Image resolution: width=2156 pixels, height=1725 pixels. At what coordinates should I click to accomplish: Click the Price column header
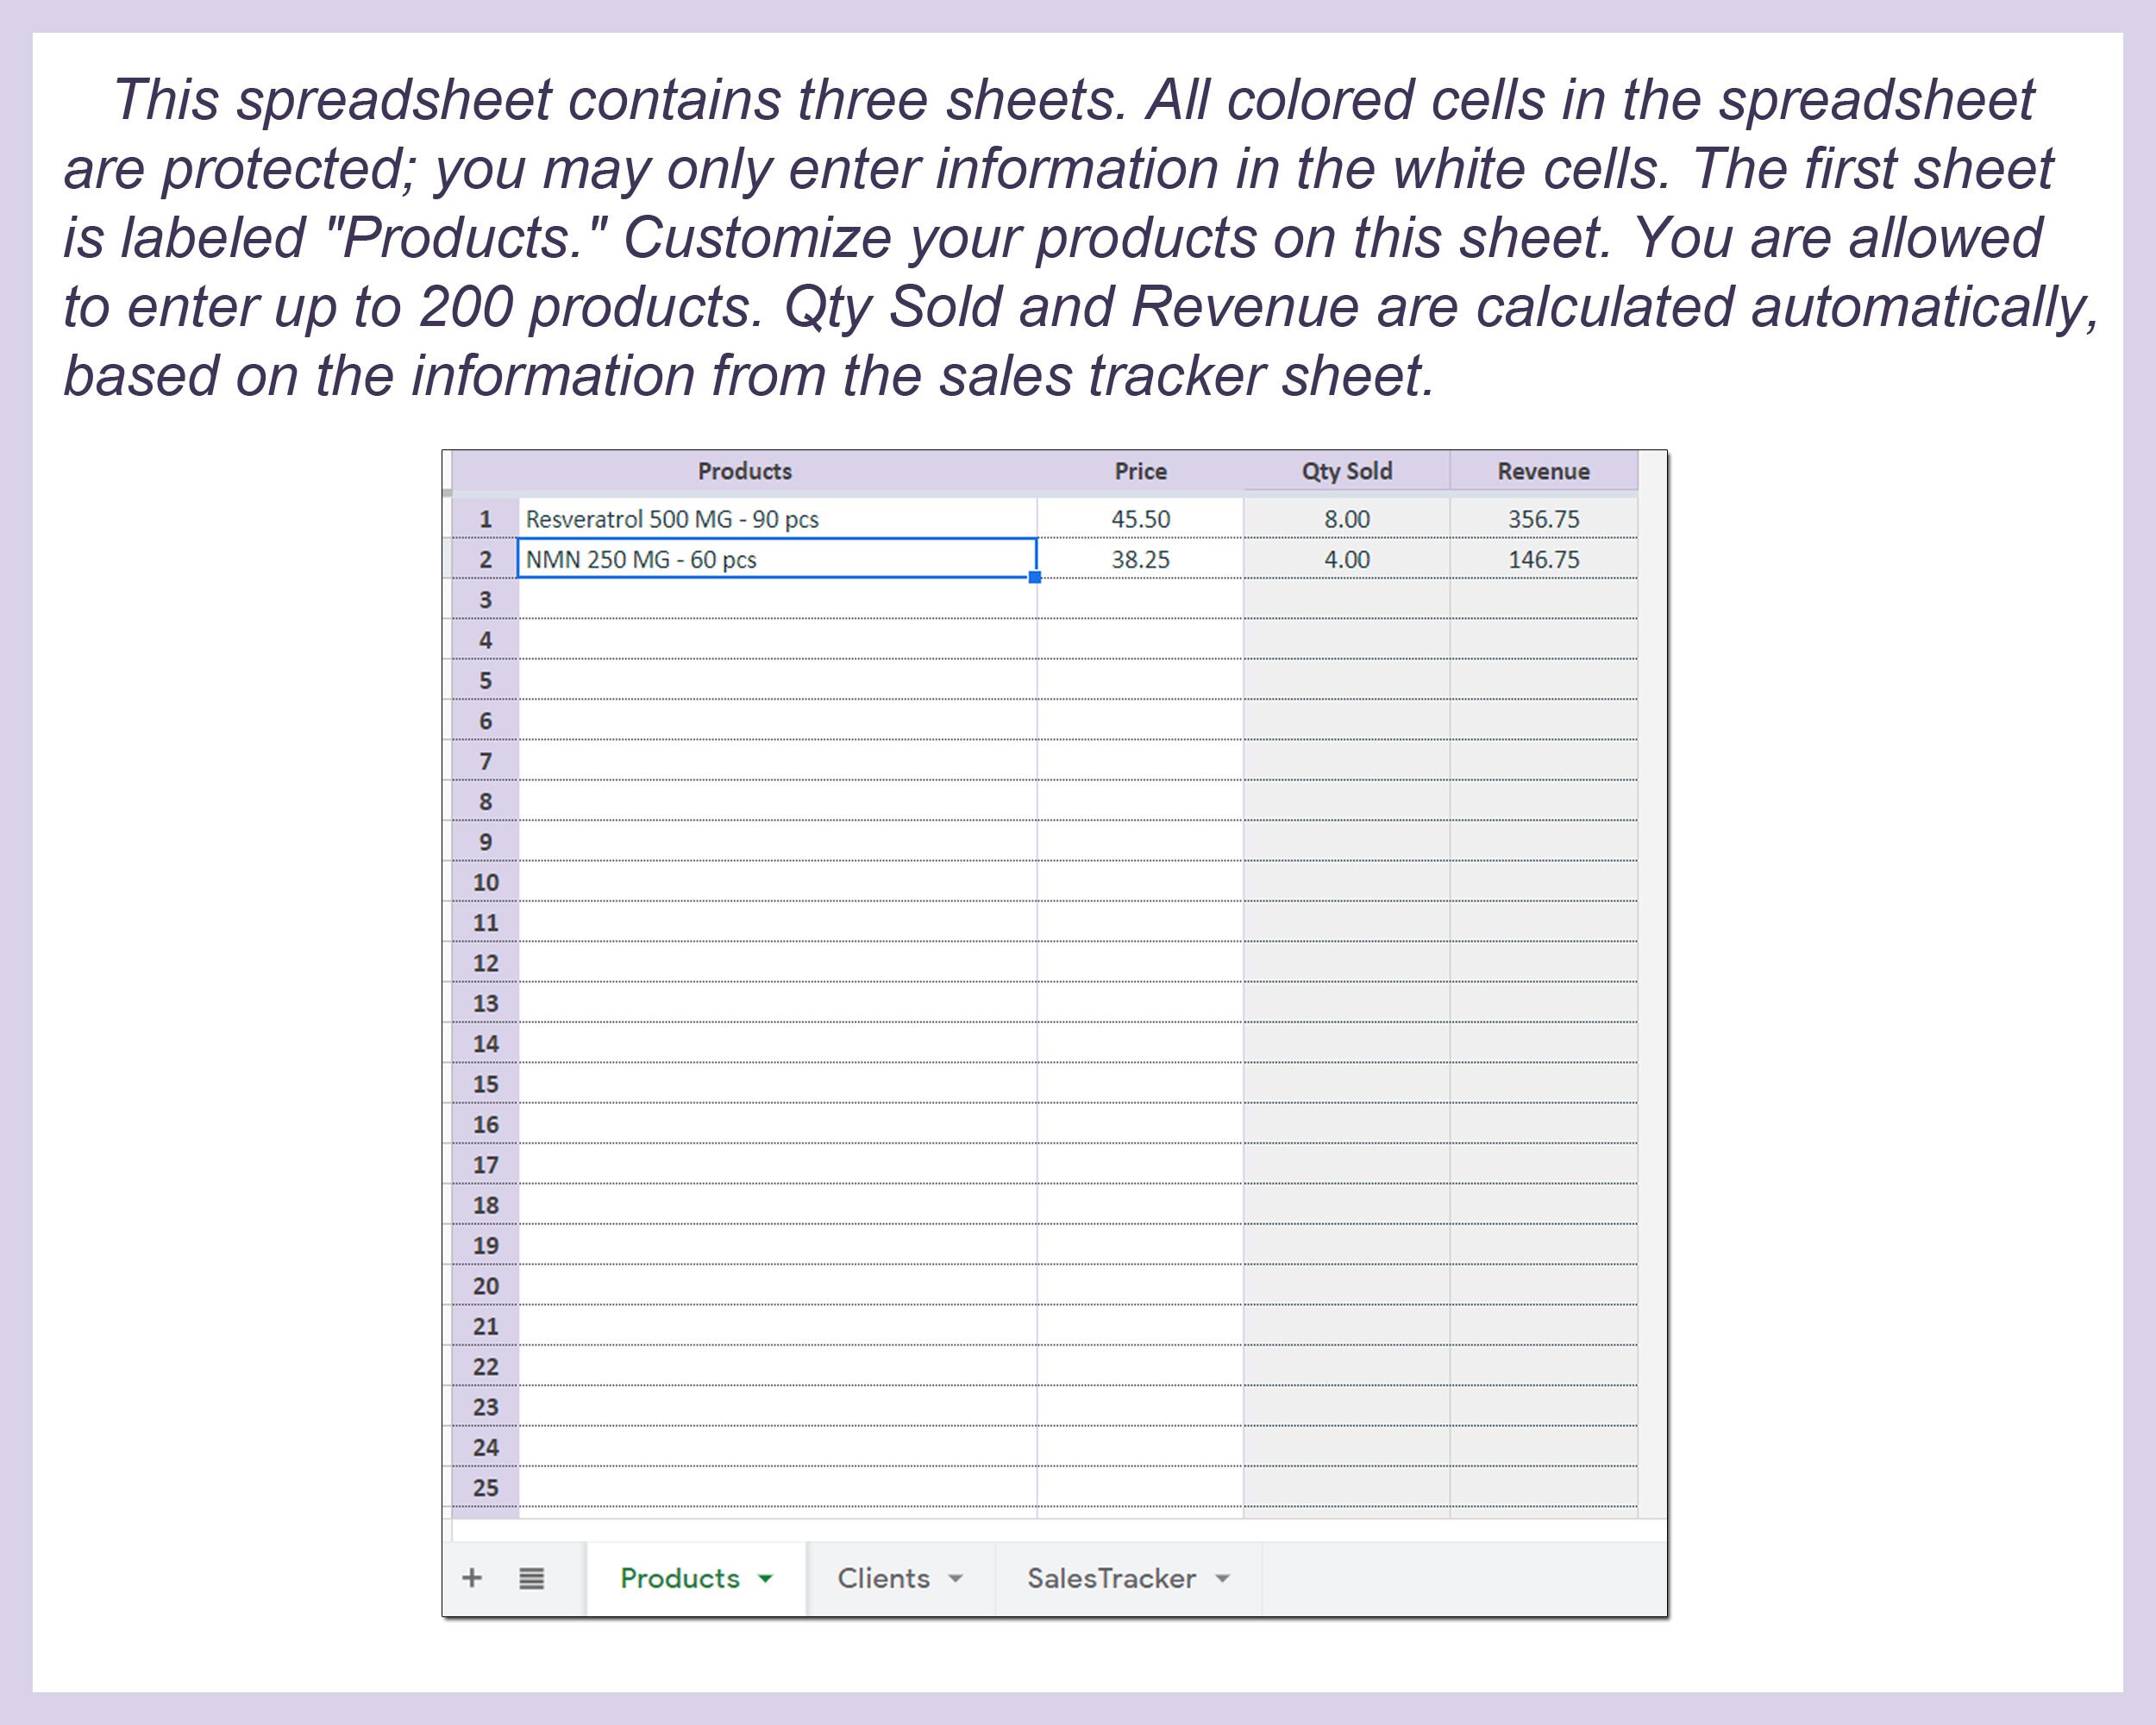click(1139, 470)
